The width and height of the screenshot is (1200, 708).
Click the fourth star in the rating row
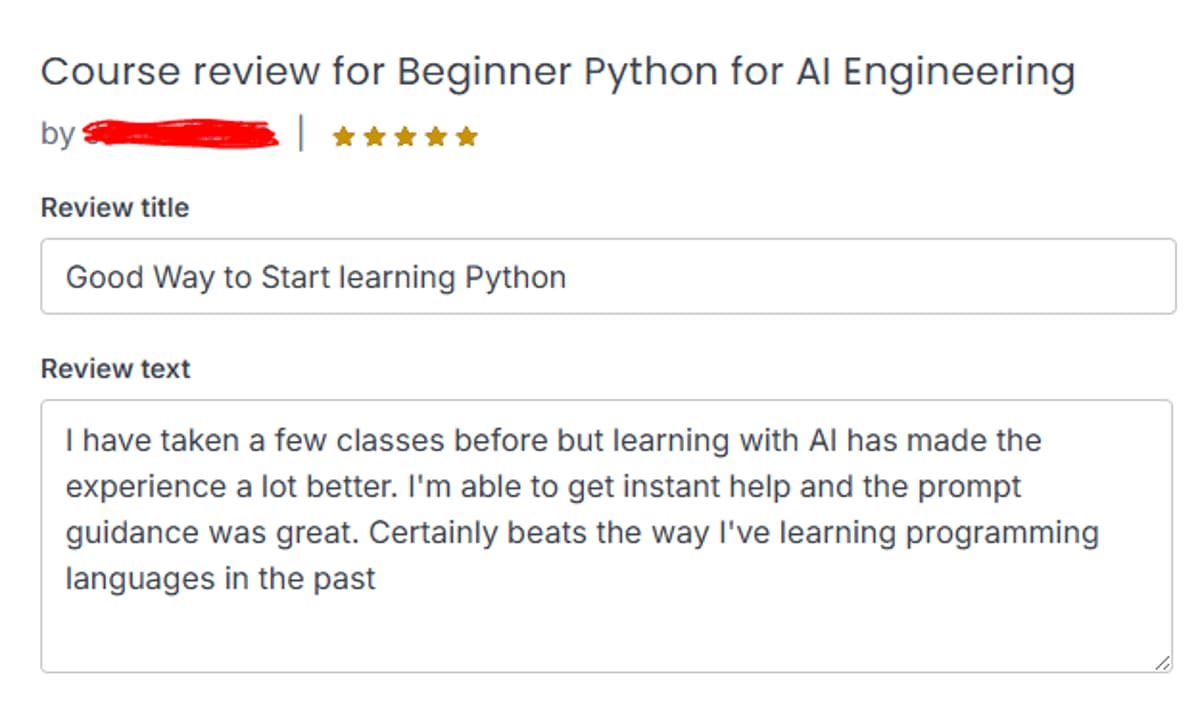(436, 135)
